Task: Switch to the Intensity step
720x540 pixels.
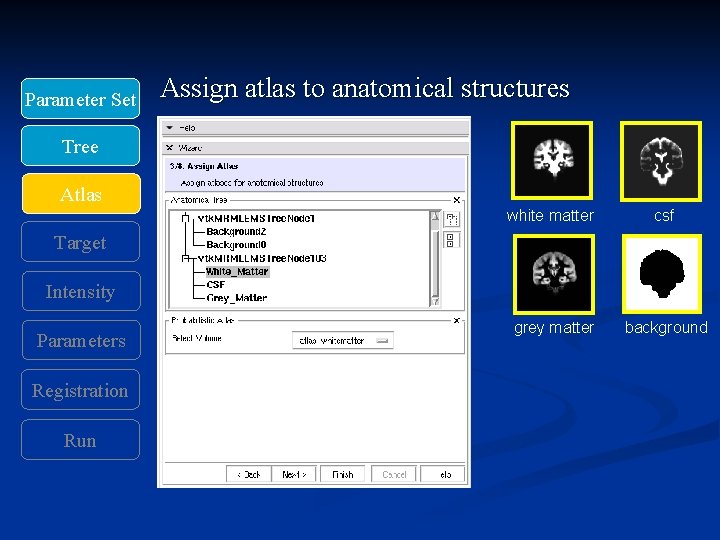Action: (x=81, y=291)
